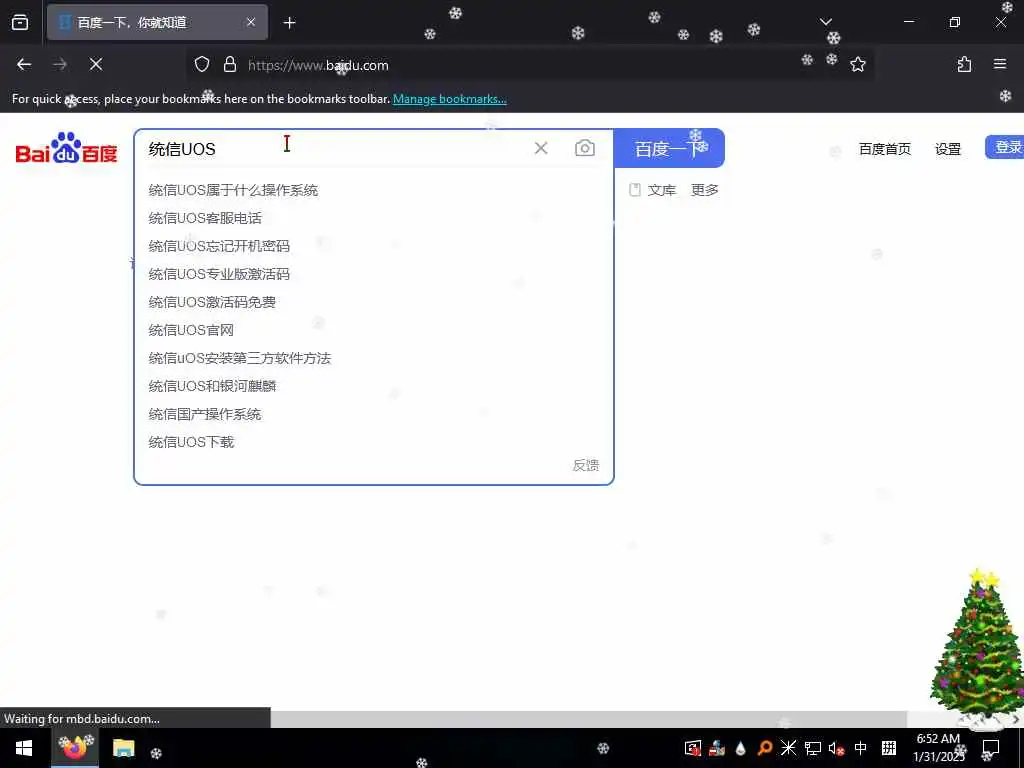Click the water drop tray icon
Viewport: 1024px width, 768px height.
741,748
